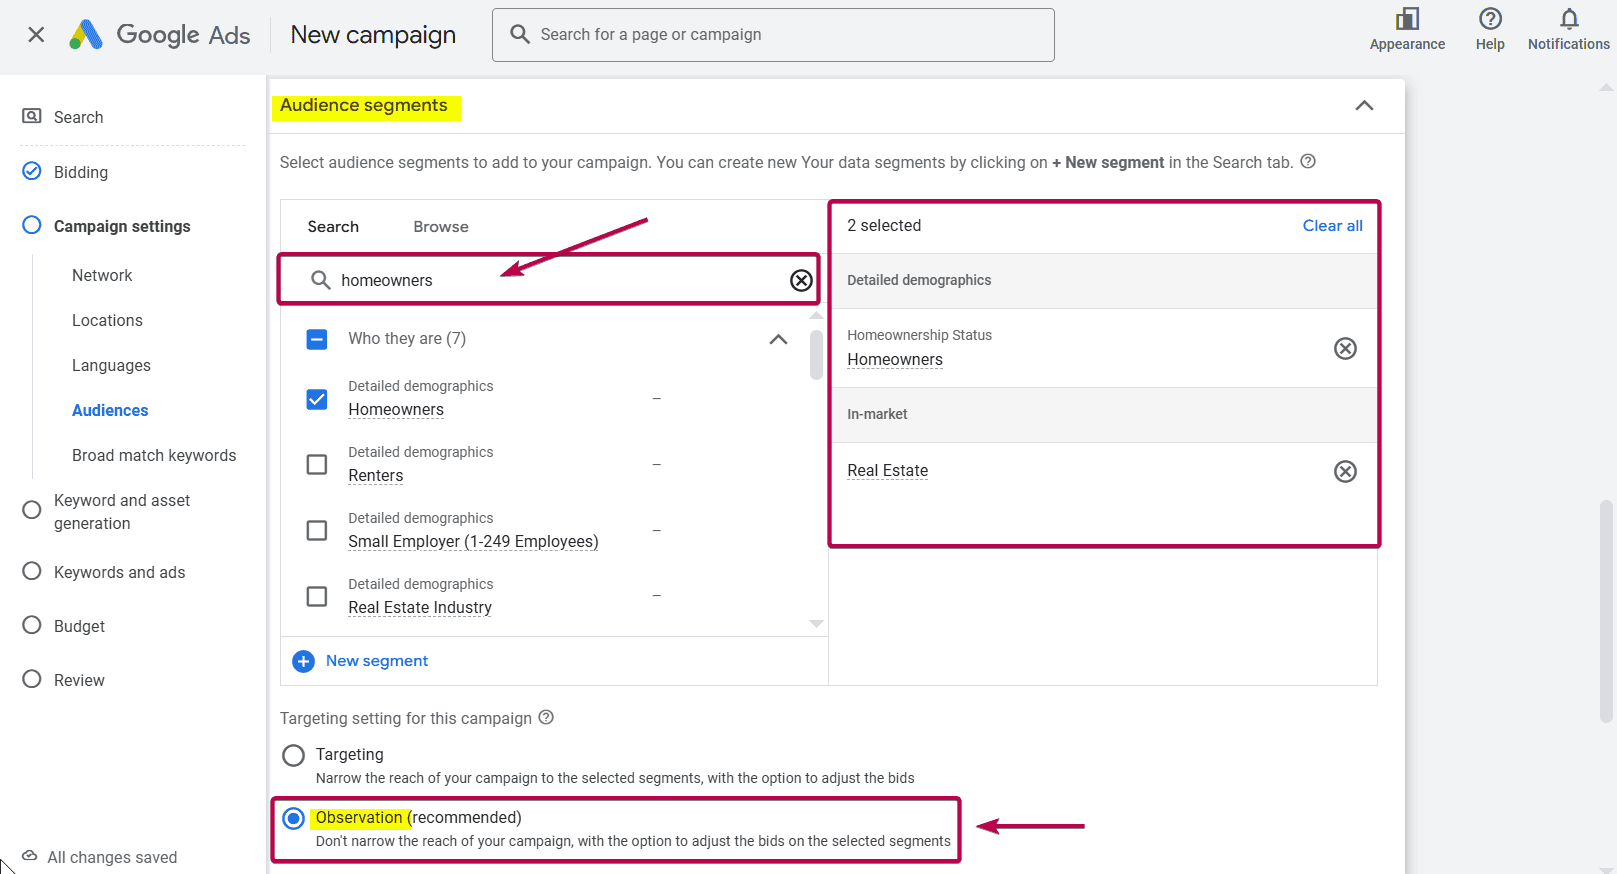
Task: Open the Help icon menu
Action: [x=1490, y=19]
